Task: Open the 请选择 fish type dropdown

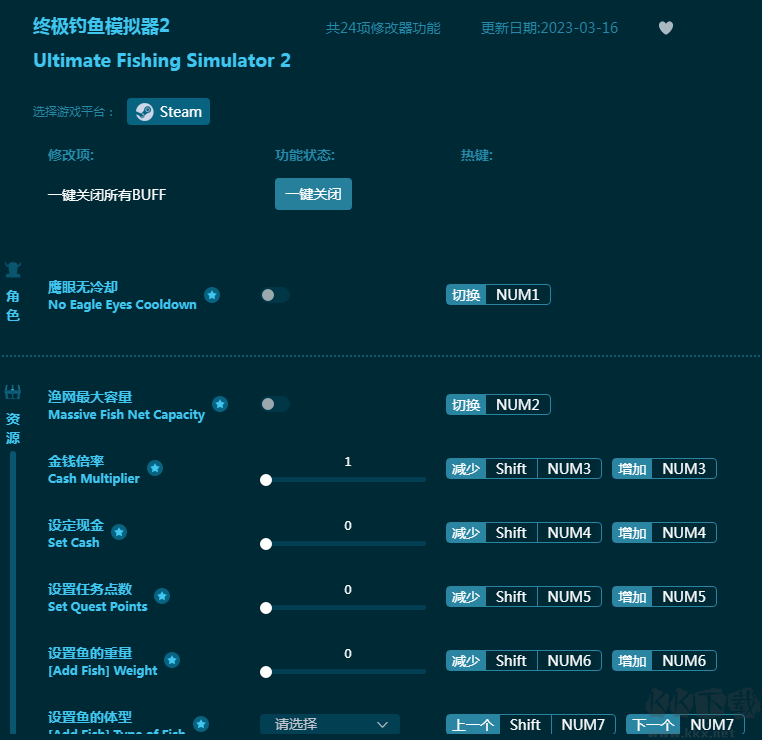Action: (330, 724)
